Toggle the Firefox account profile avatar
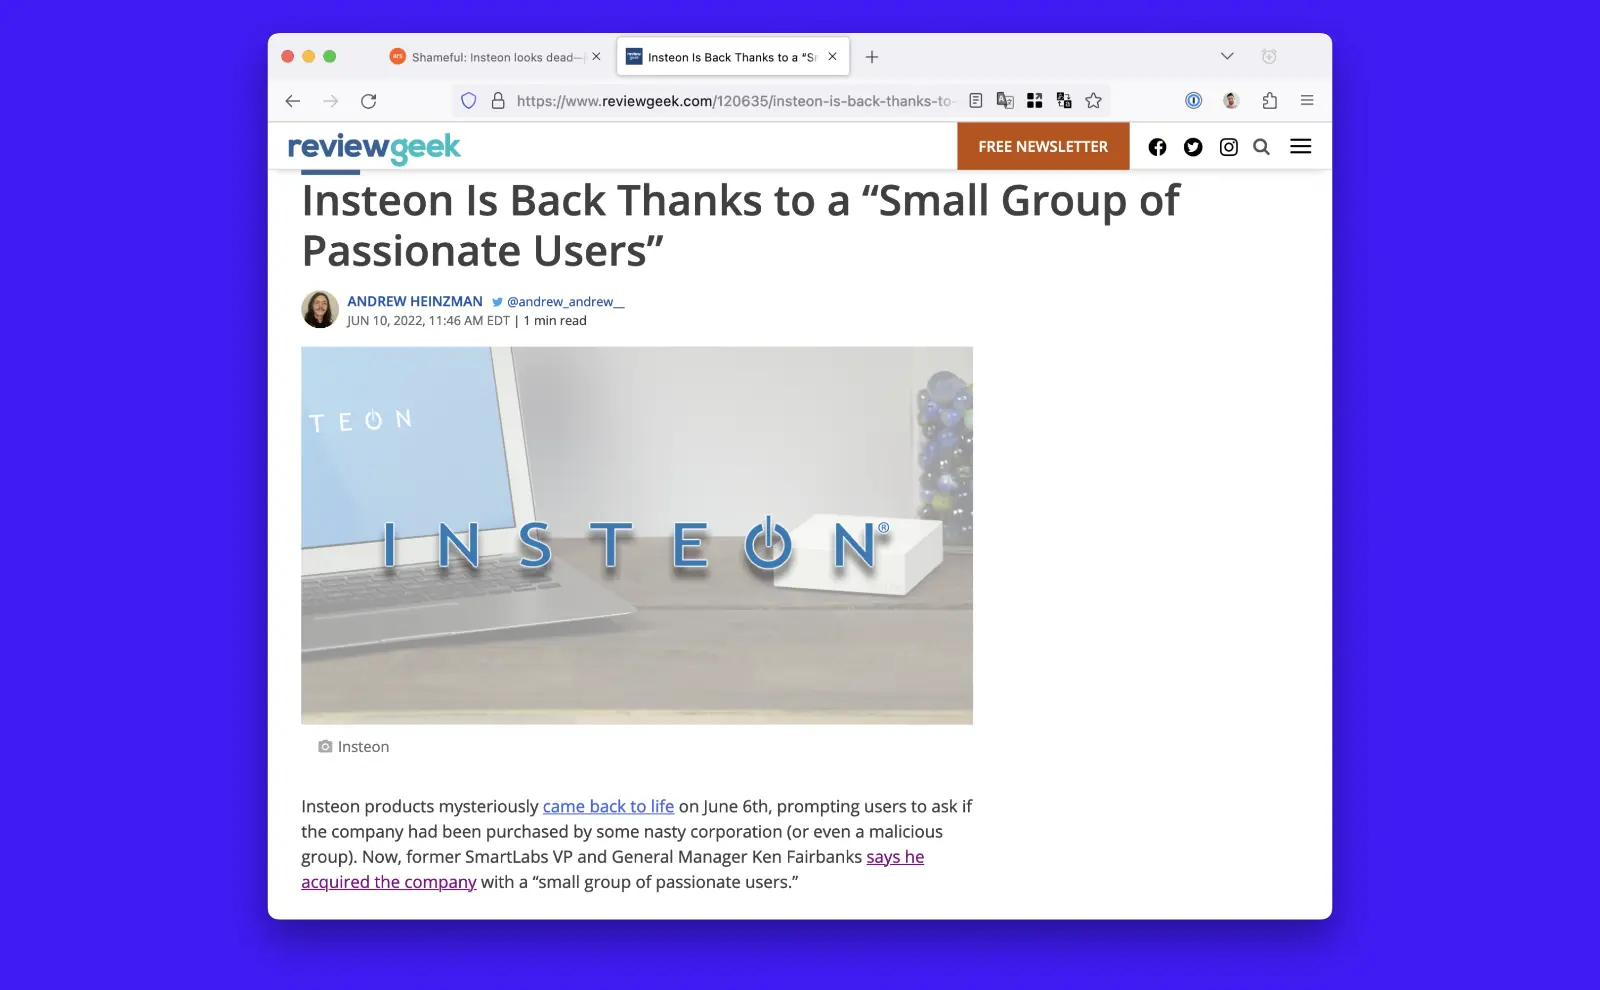 (1229, 100)
